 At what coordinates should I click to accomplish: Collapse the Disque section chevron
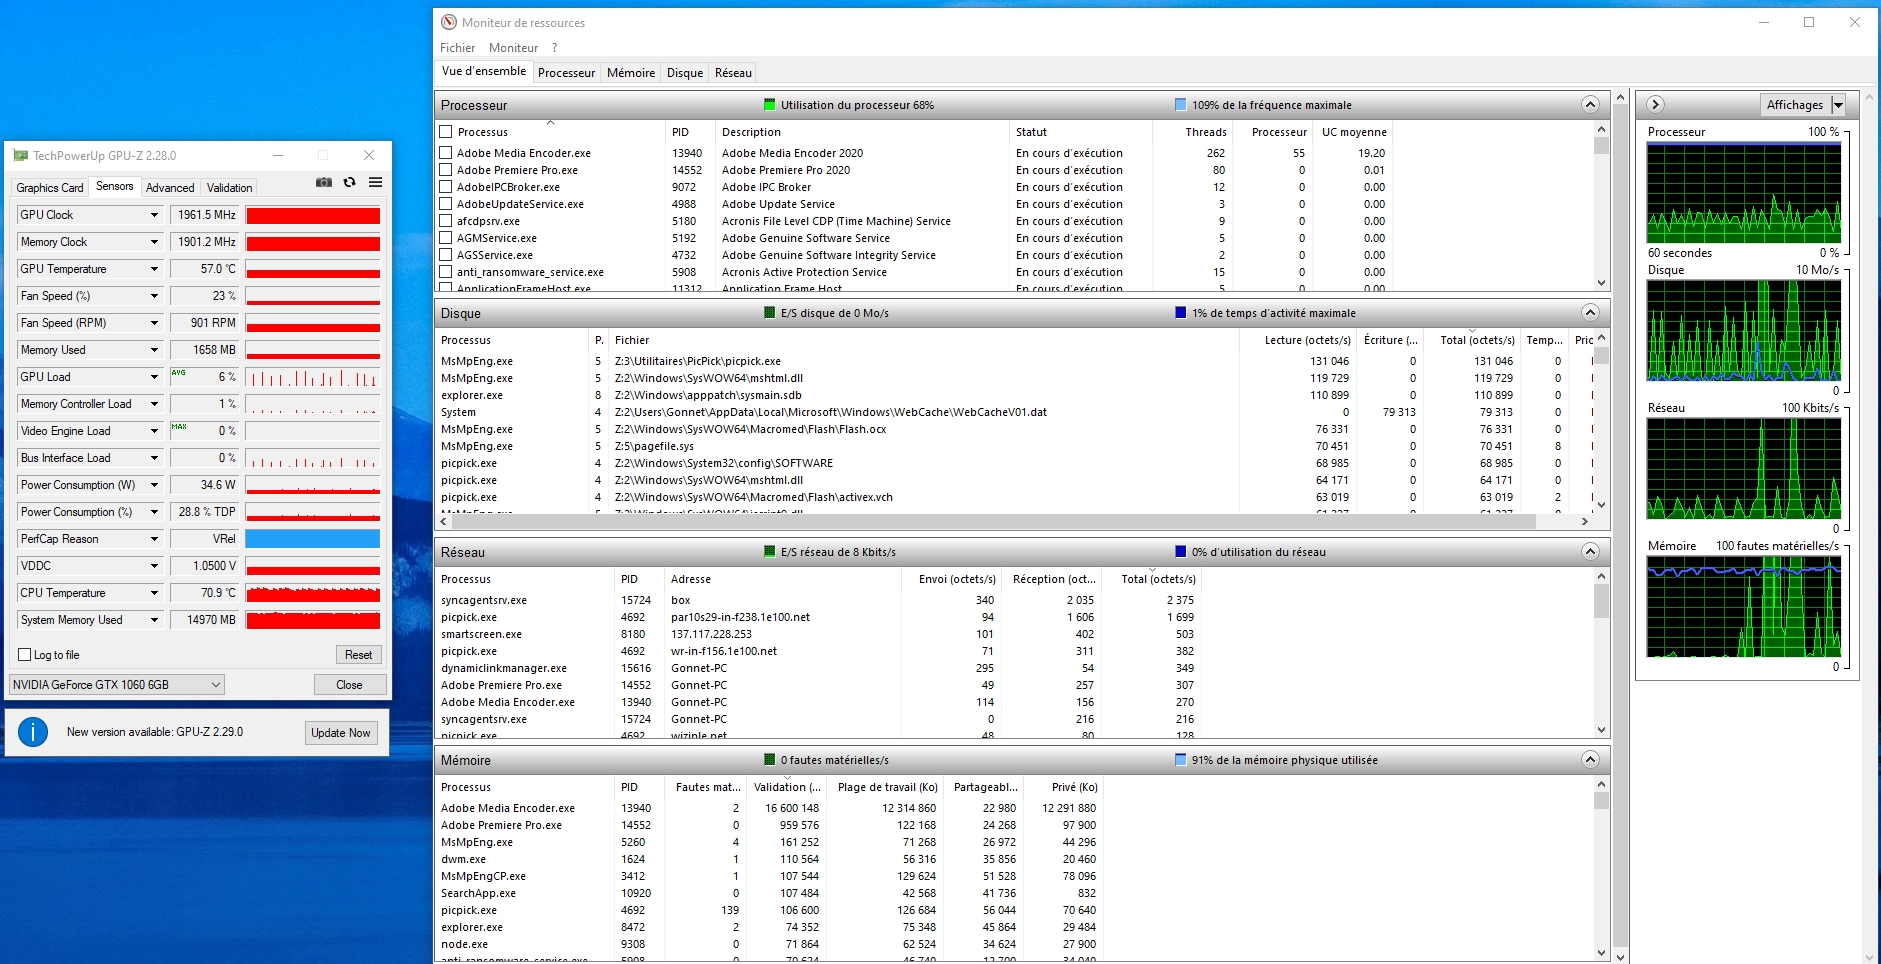(1590, 313)
